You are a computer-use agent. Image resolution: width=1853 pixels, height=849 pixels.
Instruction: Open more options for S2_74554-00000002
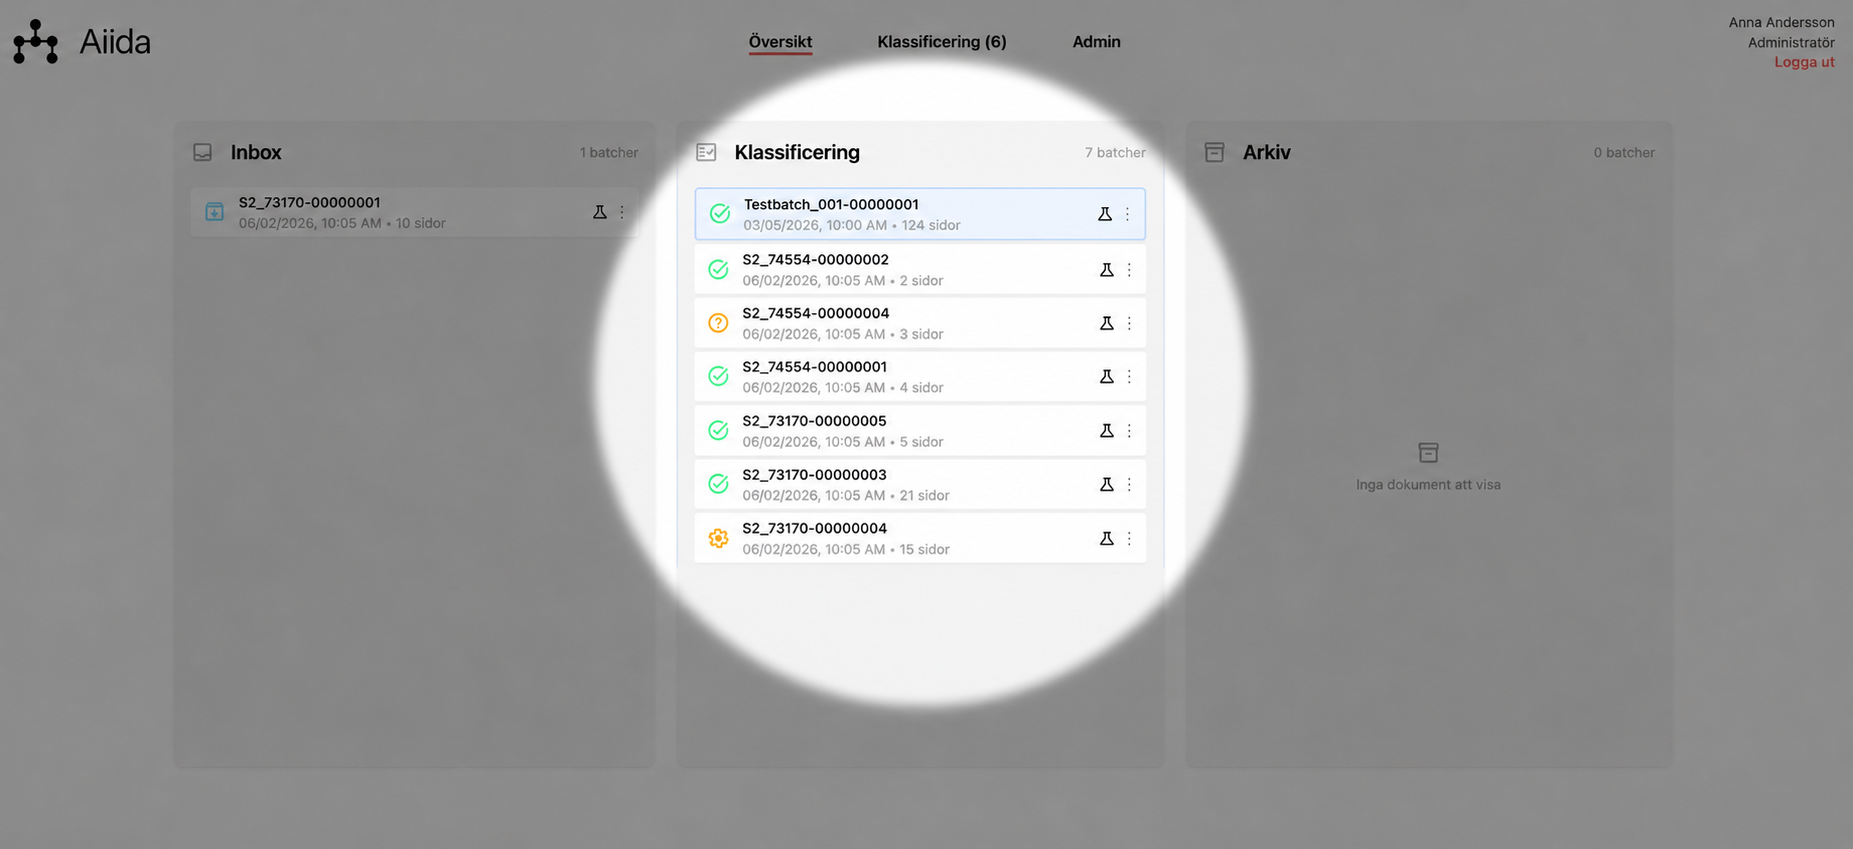(x=1129, y=270)
